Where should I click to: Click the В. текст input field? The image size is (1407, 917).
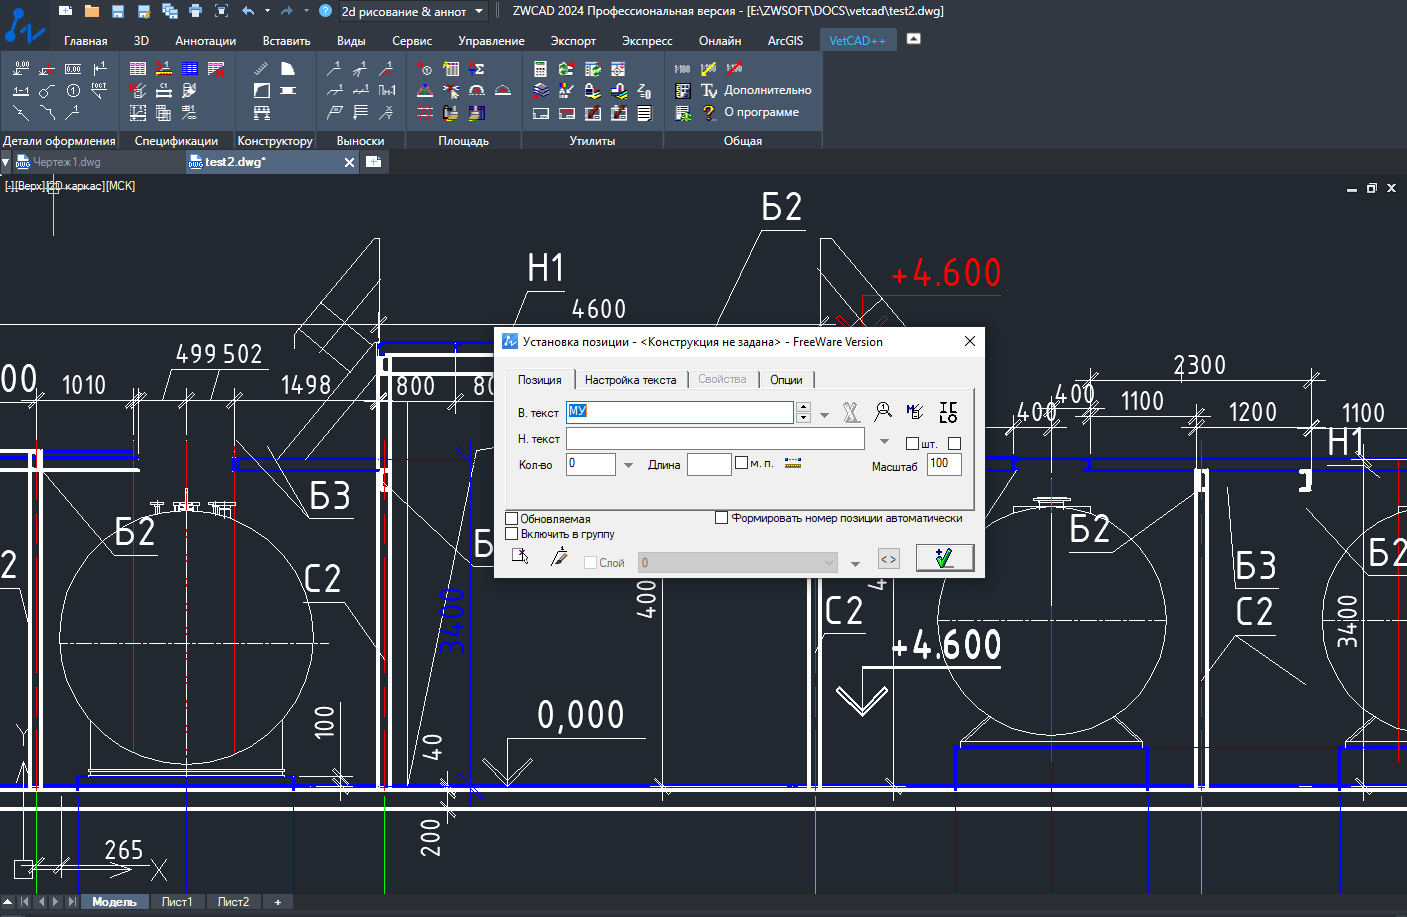(x=680, y=412)
